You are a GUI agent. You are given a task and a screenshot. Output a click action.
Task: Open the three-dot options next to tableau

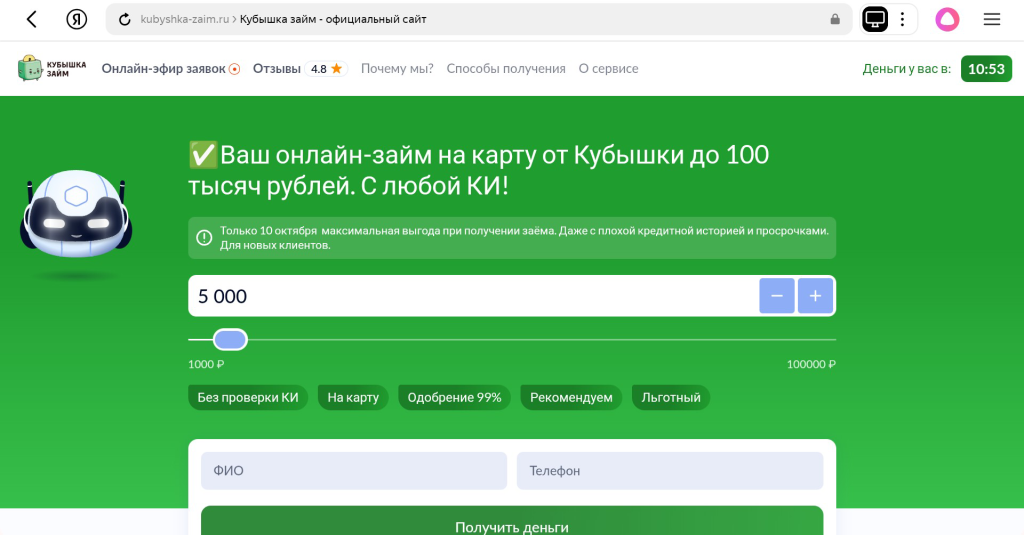902,19
